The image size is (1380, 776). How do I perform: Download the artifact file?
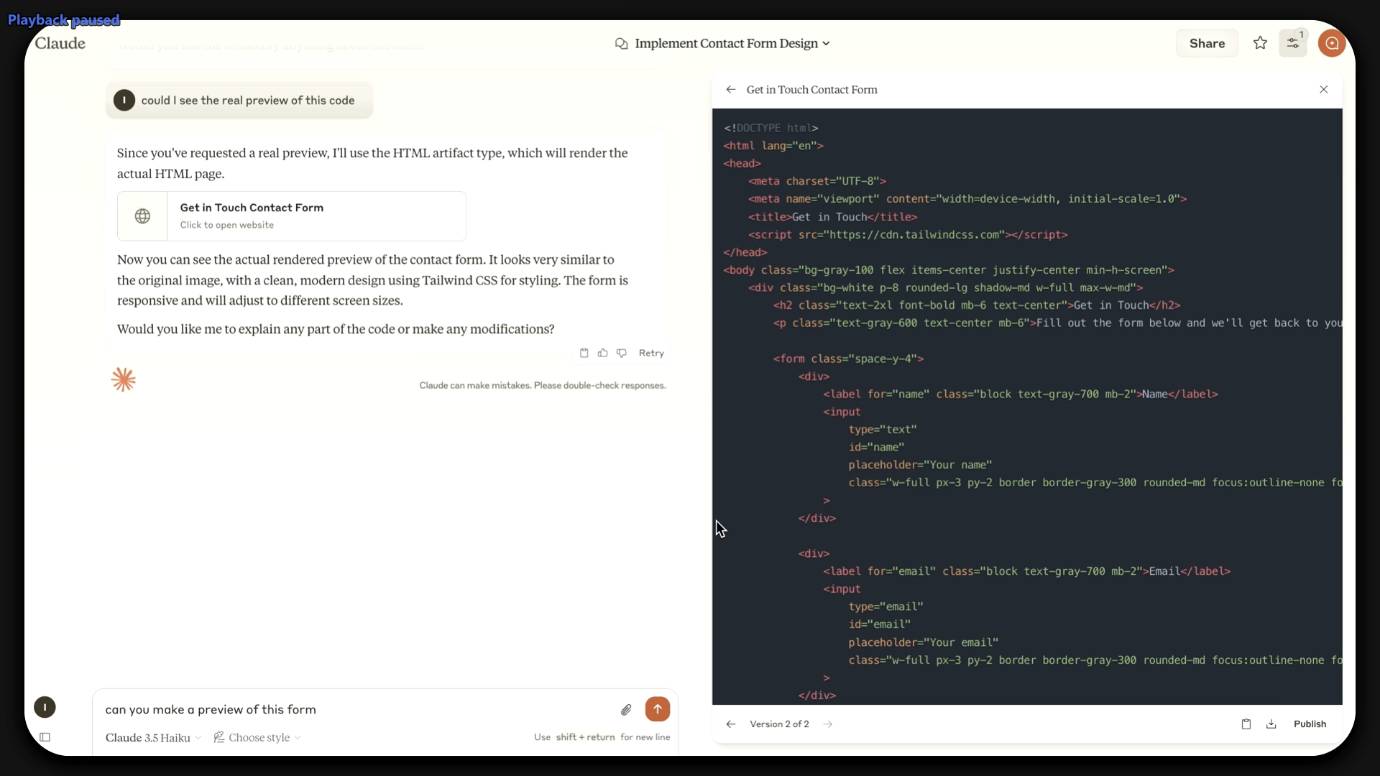click(x=1271, y=724)
